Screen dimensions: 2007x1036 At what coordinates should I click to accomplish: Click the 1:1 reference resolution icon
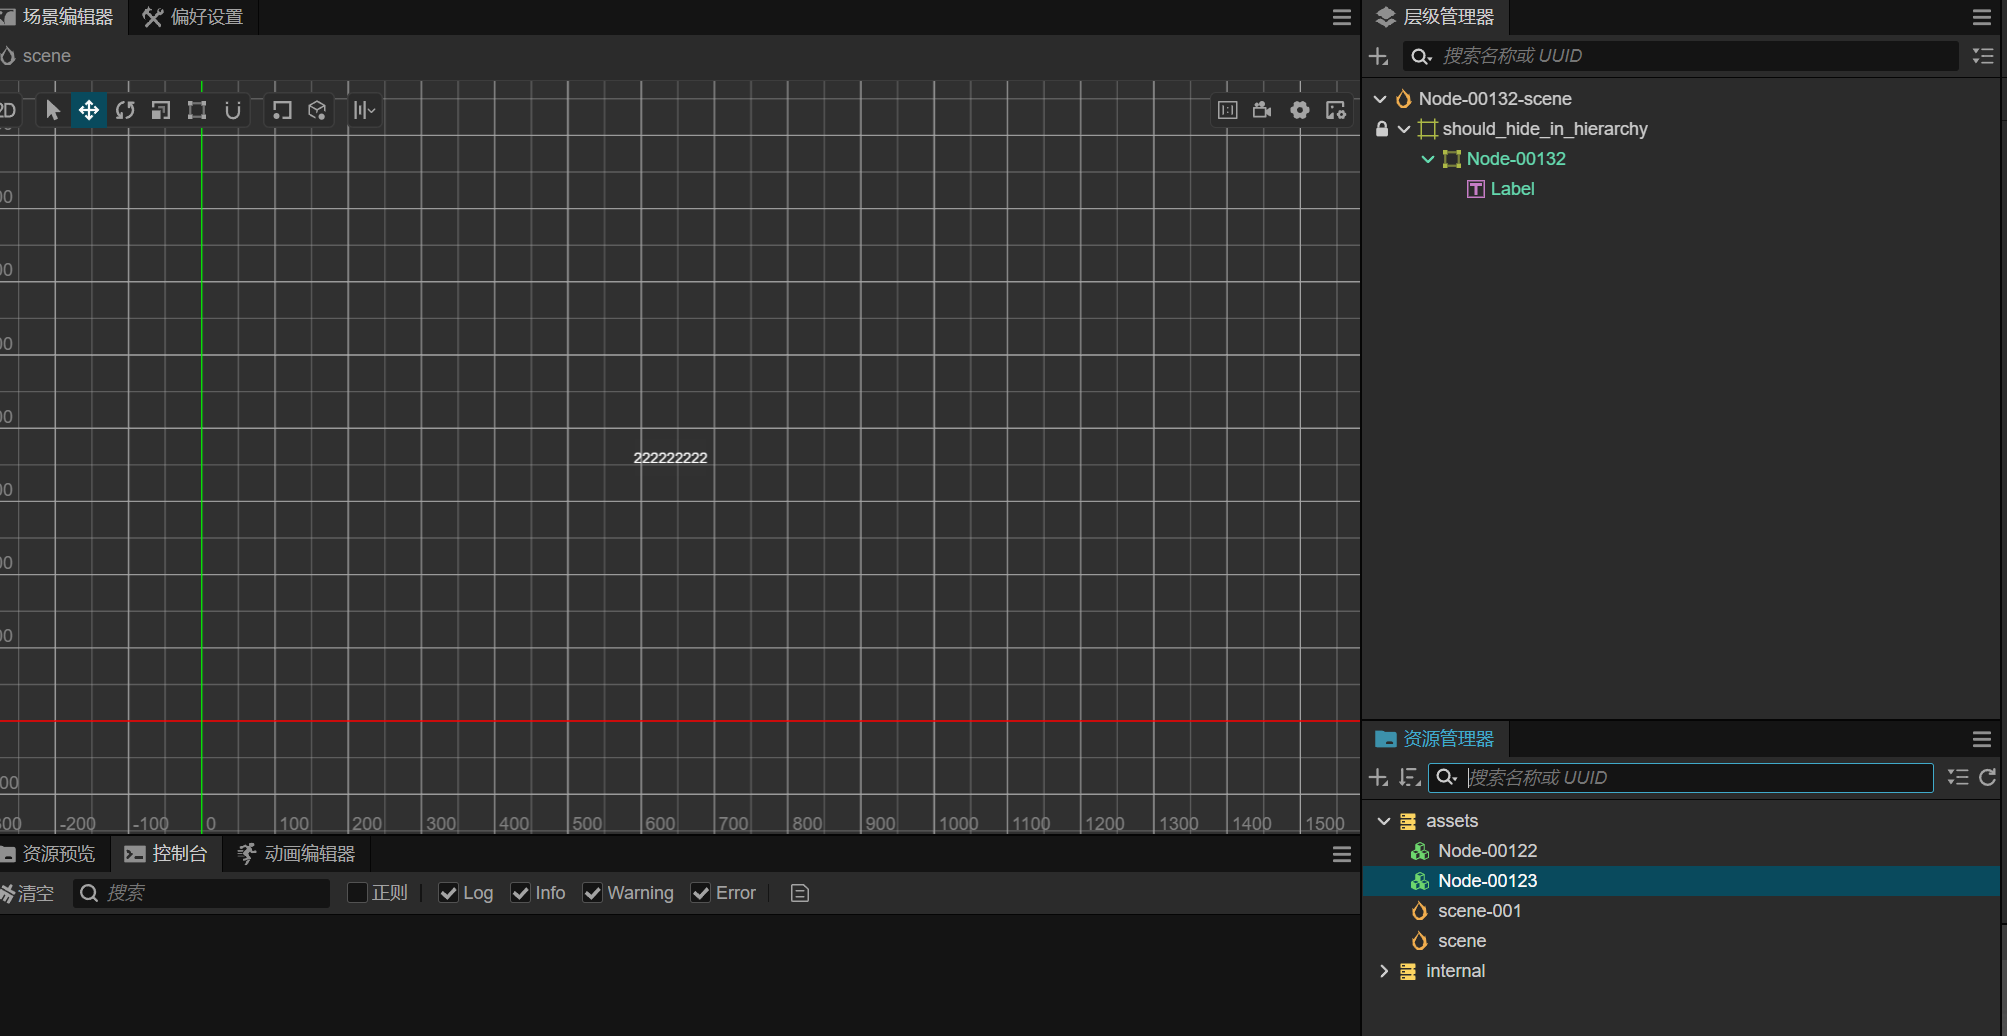1228,110
